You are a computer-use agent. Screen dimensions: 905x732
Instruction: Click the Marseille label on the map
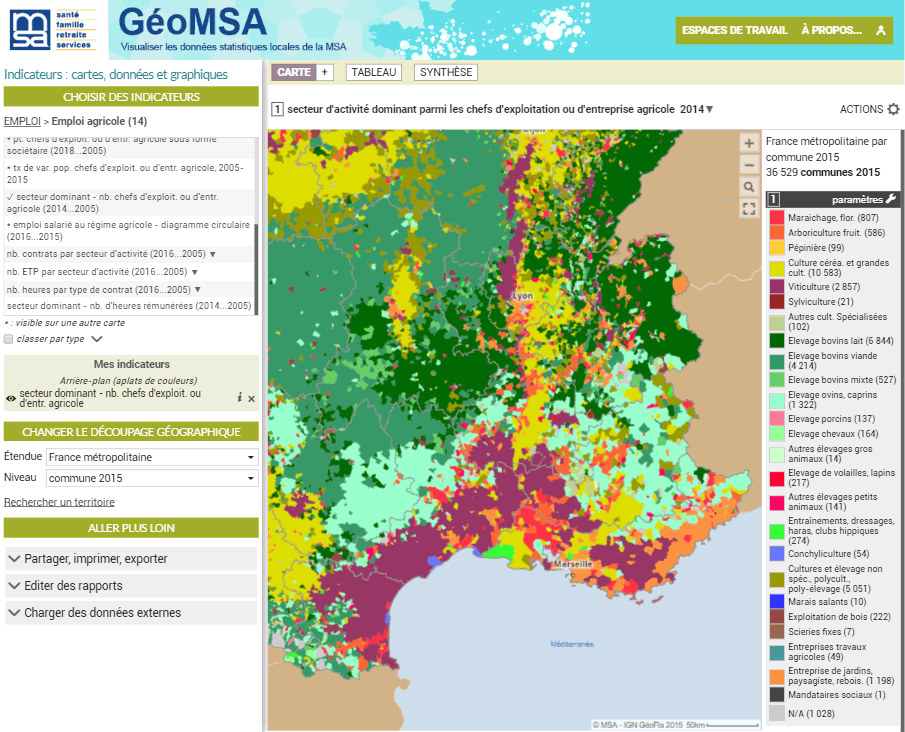coord(573,563)
